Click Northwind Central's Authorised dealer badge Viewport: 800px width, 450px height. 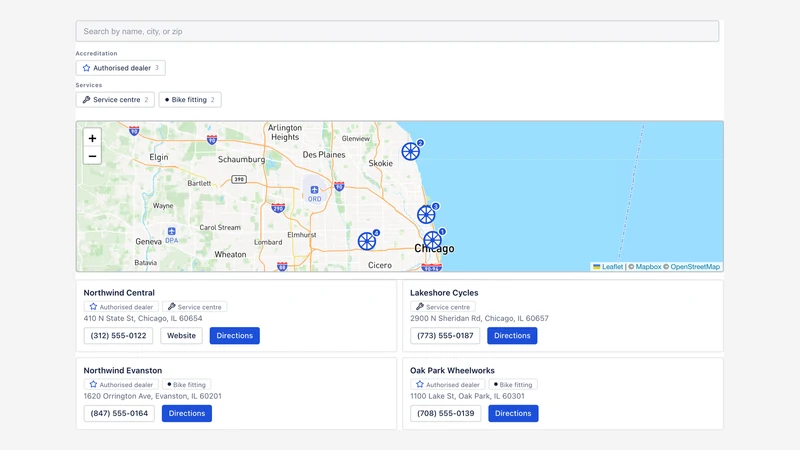121,307
